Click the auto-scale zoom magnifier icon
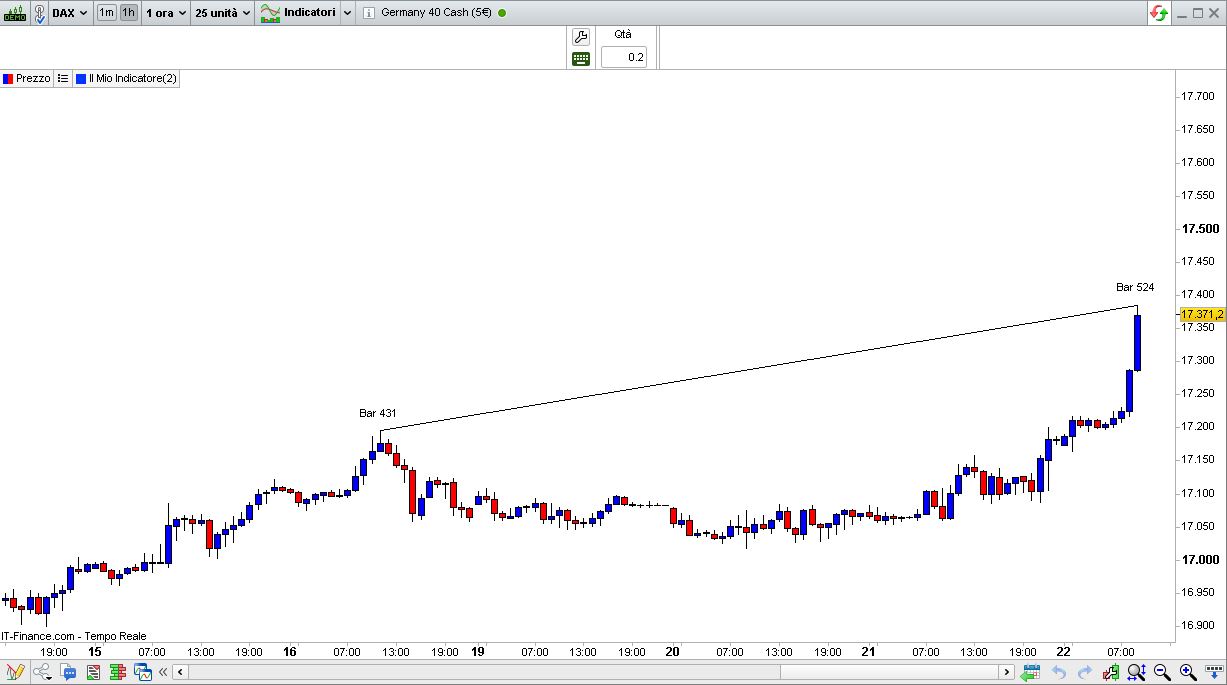The height and width of the screenshot is (685, 1227). coord(1136,672)
